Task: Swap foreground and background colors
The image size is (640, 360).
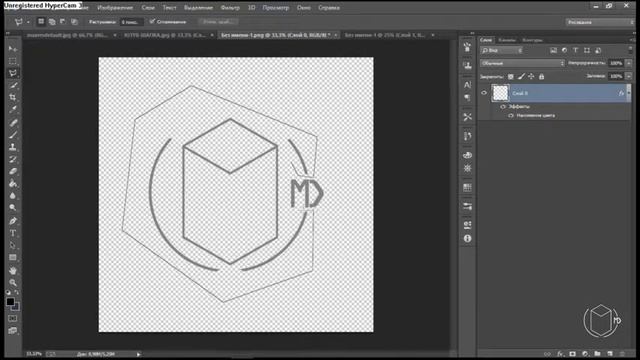Action: [17, 292]
